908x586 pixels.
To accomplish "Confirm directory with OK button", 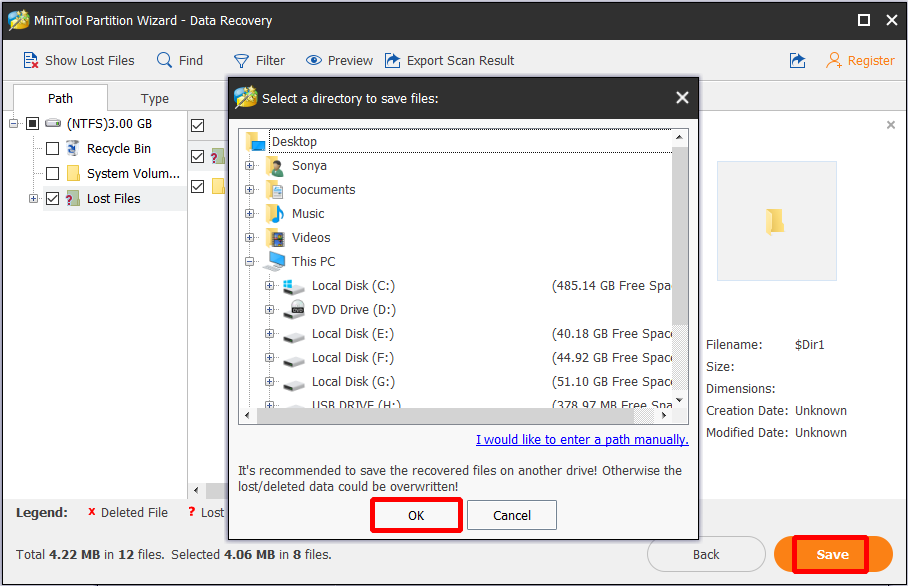I will click(x=416, y=515).
